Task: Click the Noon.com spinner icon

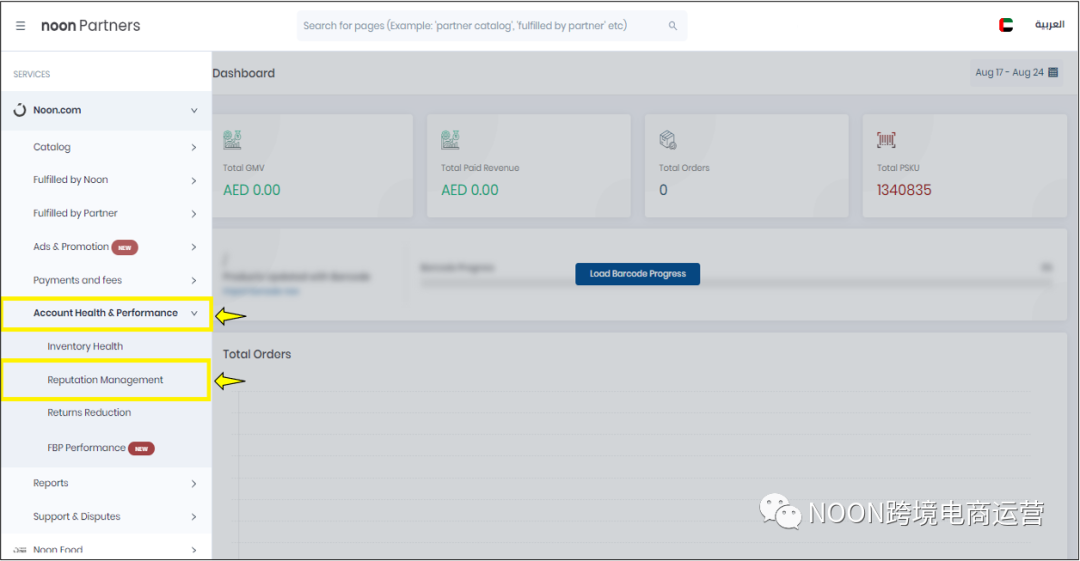Action: (x=20, y=110)
